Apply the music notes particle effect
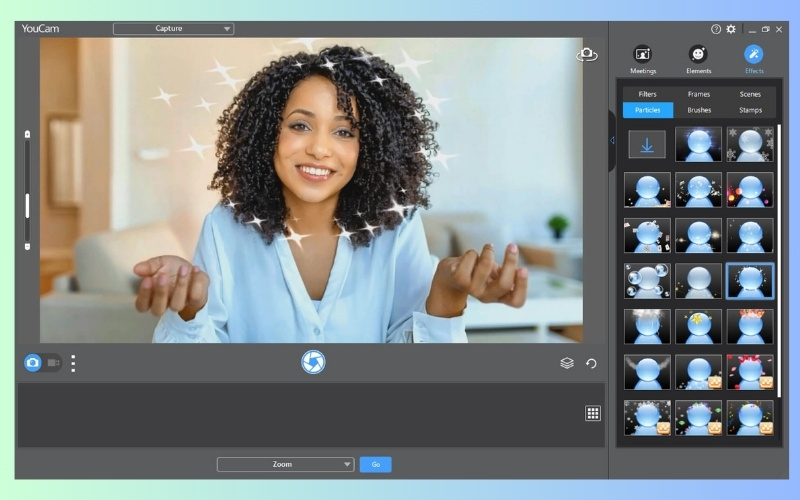 pos(750,418)
